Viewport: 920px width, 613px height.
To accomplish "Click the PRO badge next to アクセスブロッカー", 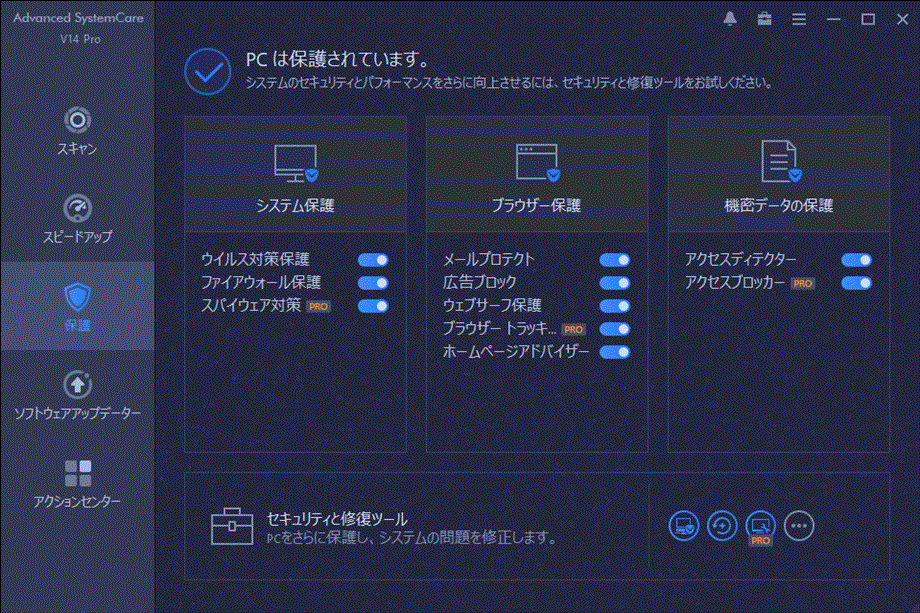I will coord(803,283).
